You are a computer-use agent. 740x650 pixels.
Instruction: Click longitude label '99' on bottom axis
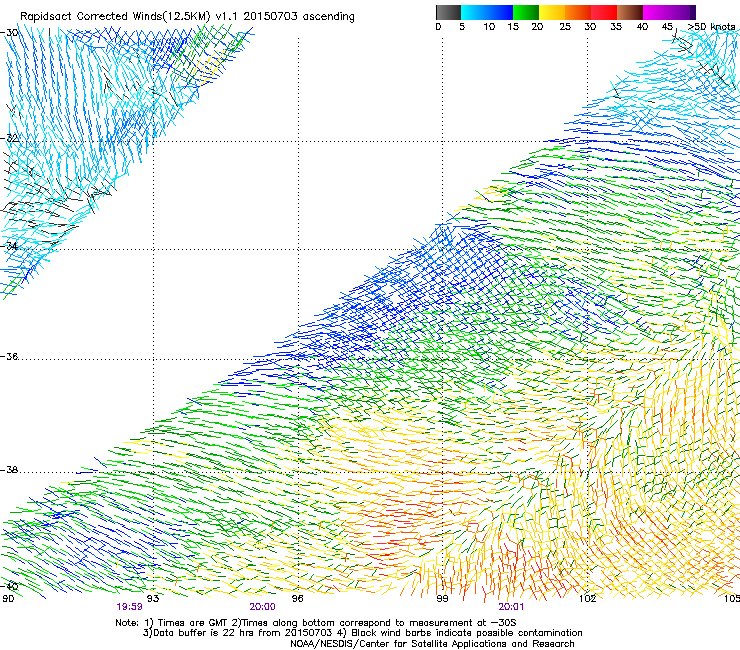442,599
